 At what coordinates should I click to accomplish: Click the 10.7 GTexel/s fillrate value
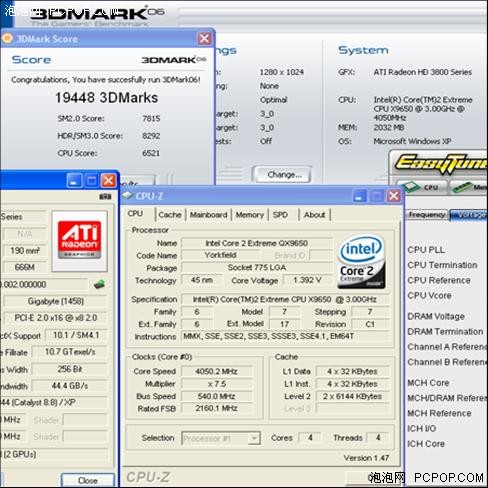pos(70,352)
